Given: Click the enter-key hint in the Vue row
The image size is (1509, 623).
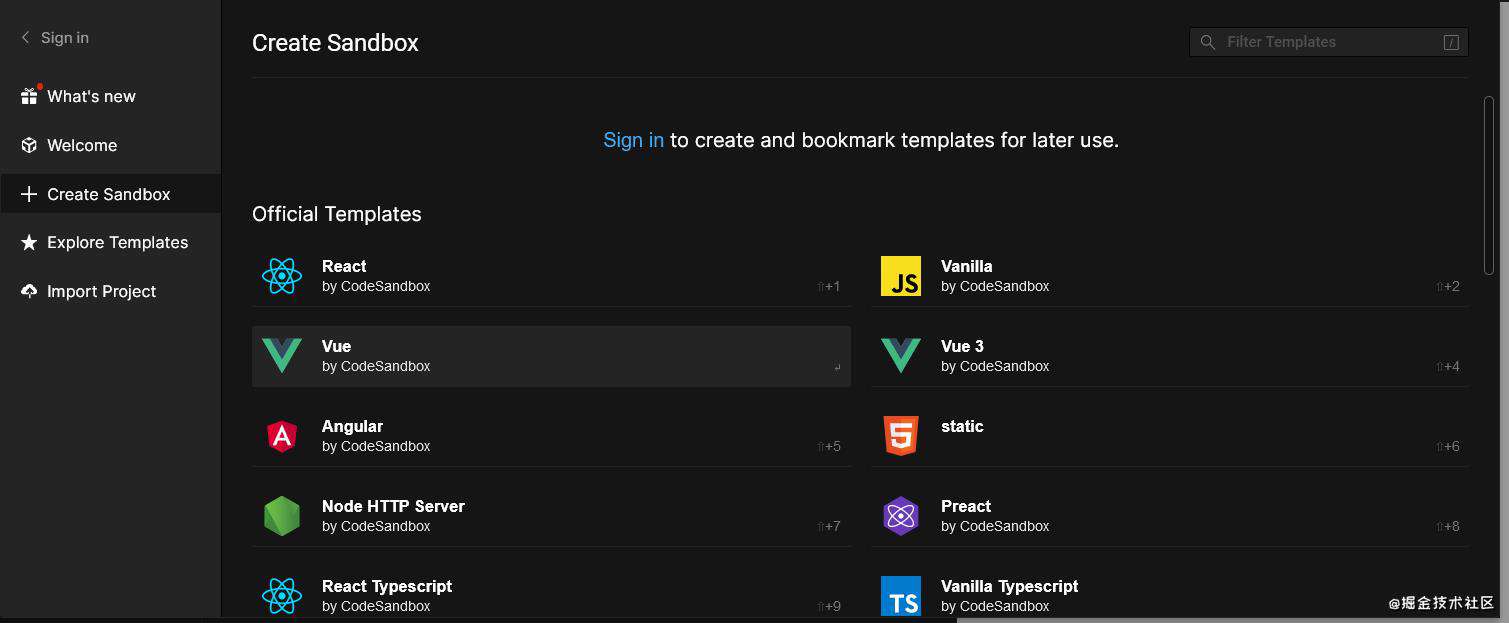Looking at the screenshot, I should pyautogui.click(x=837, y=367).
